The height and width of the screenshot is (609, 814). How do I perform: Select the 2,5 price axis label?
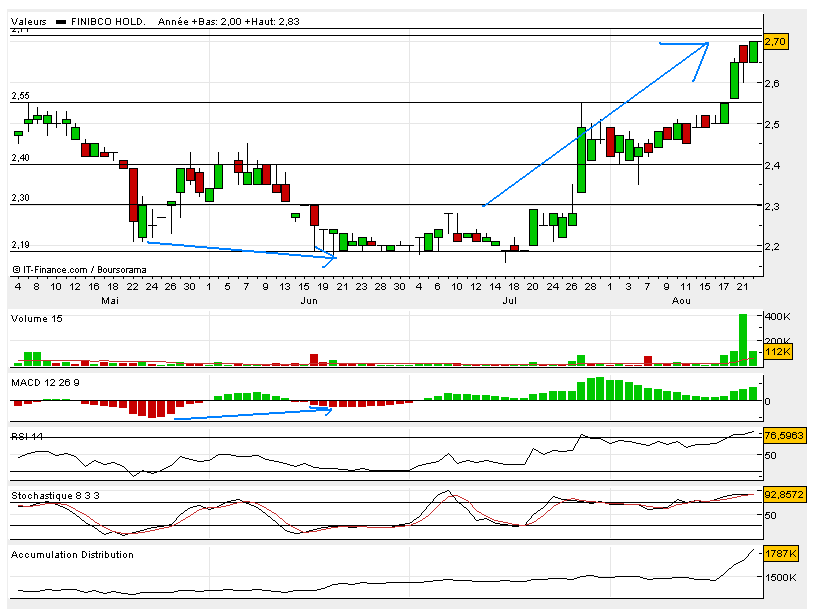[x=772, y=124]
